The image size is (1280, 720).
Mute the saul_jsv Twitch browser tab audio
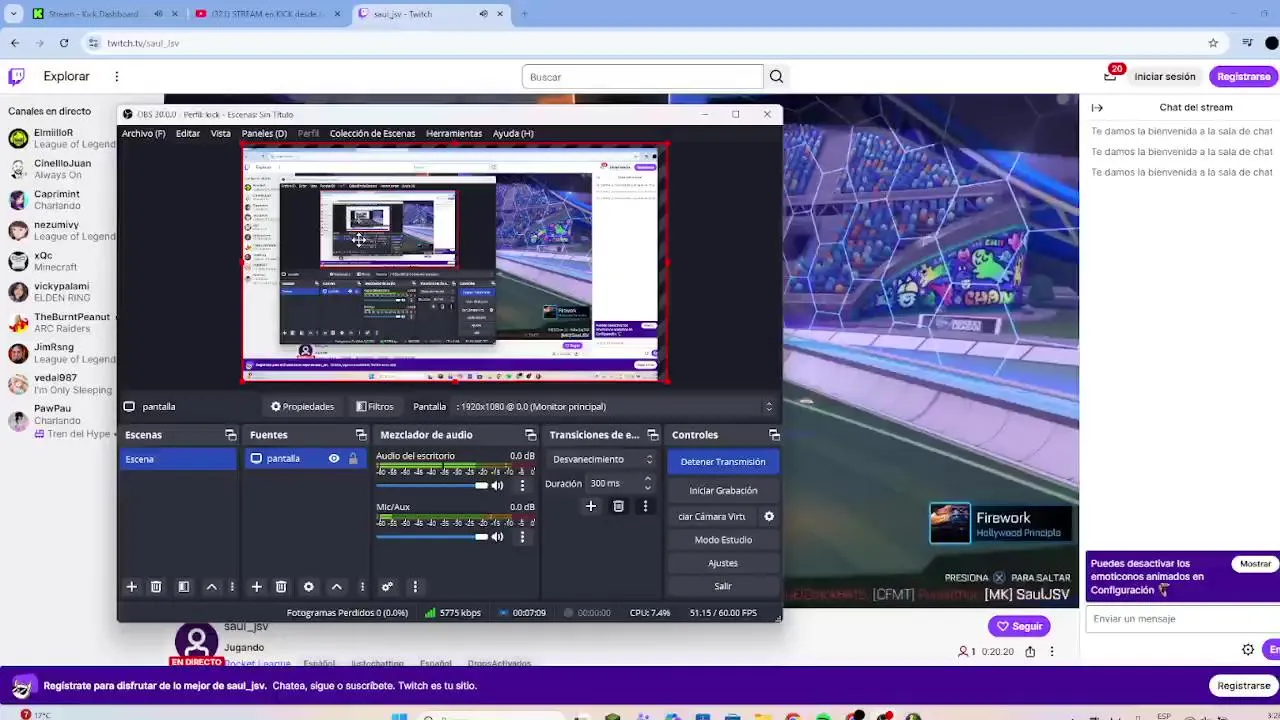(483, 14)
